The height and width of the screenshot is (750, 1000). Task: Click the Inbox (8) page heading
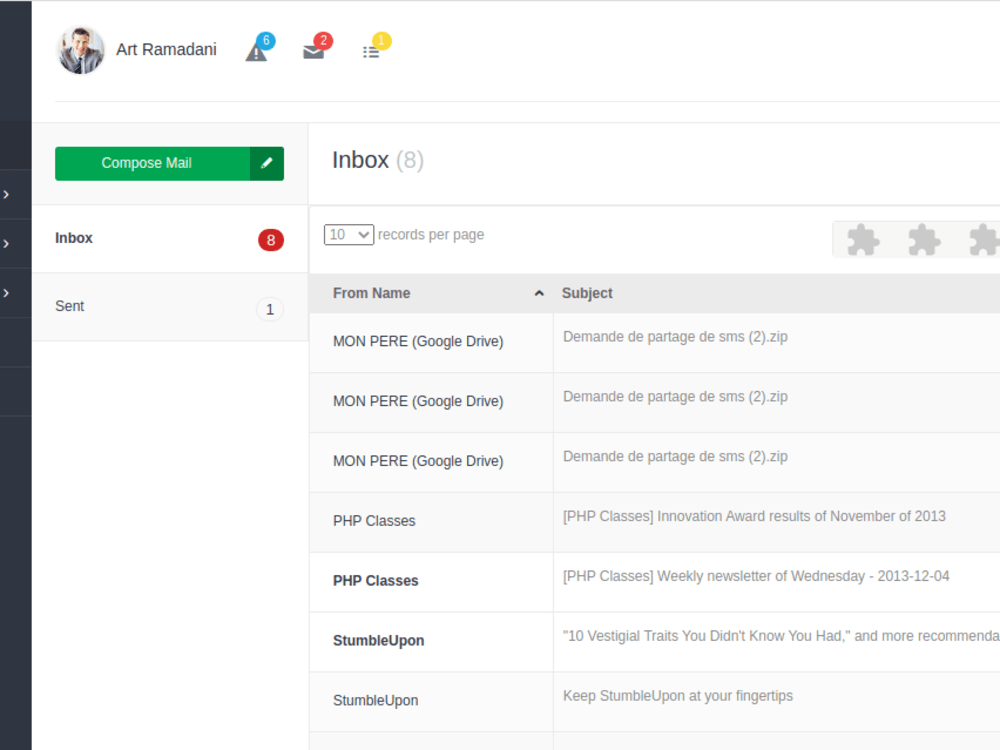[x=378, y=160]
